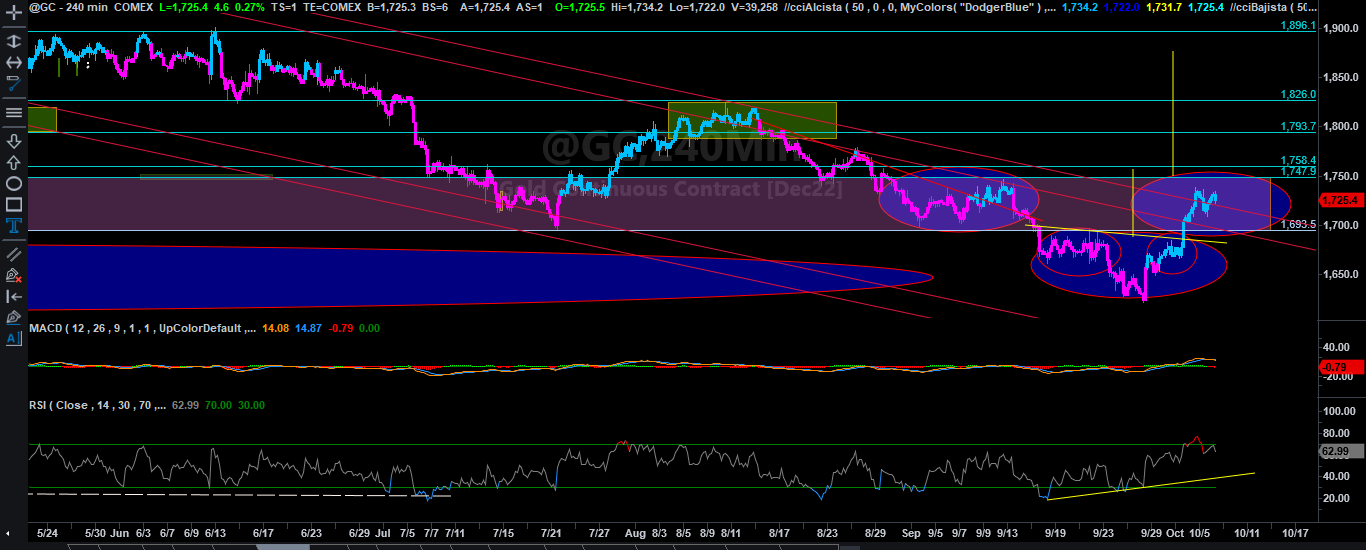Click the MACD 14.08 orange value
Viewport: 1366px width, 550px height.
click(x=275, y=328)
